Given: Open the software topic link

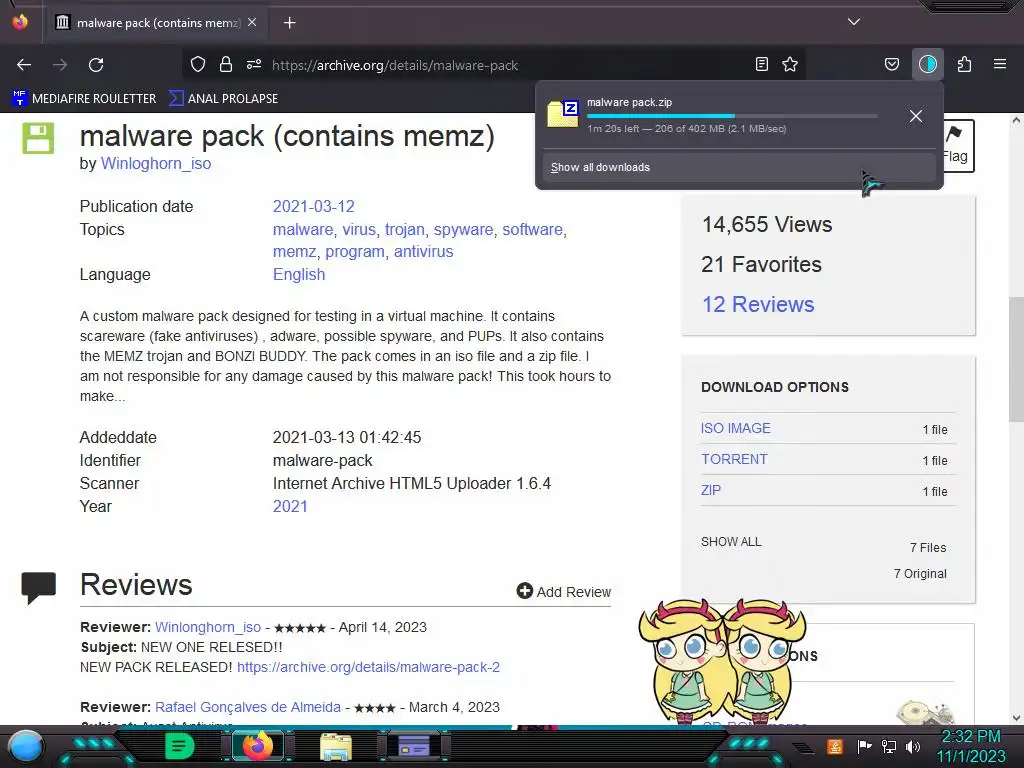Looking at the screenshot, I should click(532, 229).
